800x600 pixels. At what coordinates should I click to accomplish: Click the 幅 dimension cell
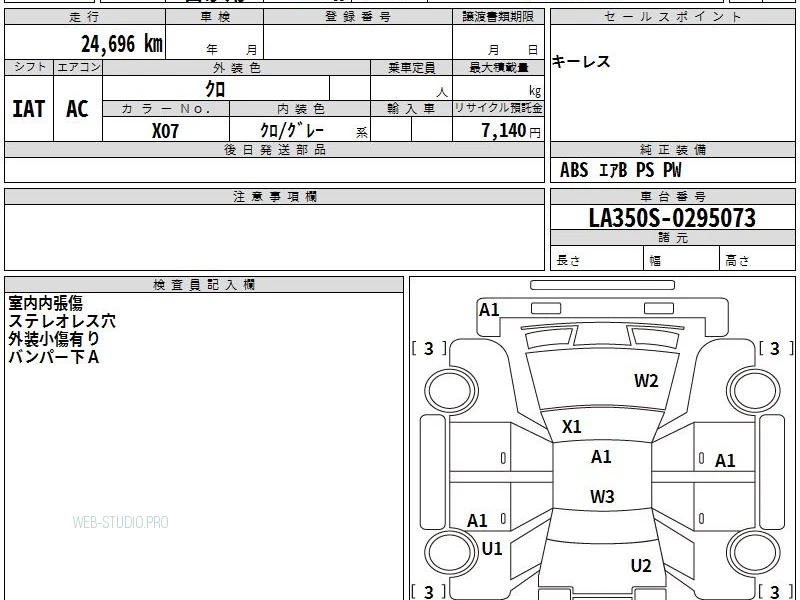(682, 258)
